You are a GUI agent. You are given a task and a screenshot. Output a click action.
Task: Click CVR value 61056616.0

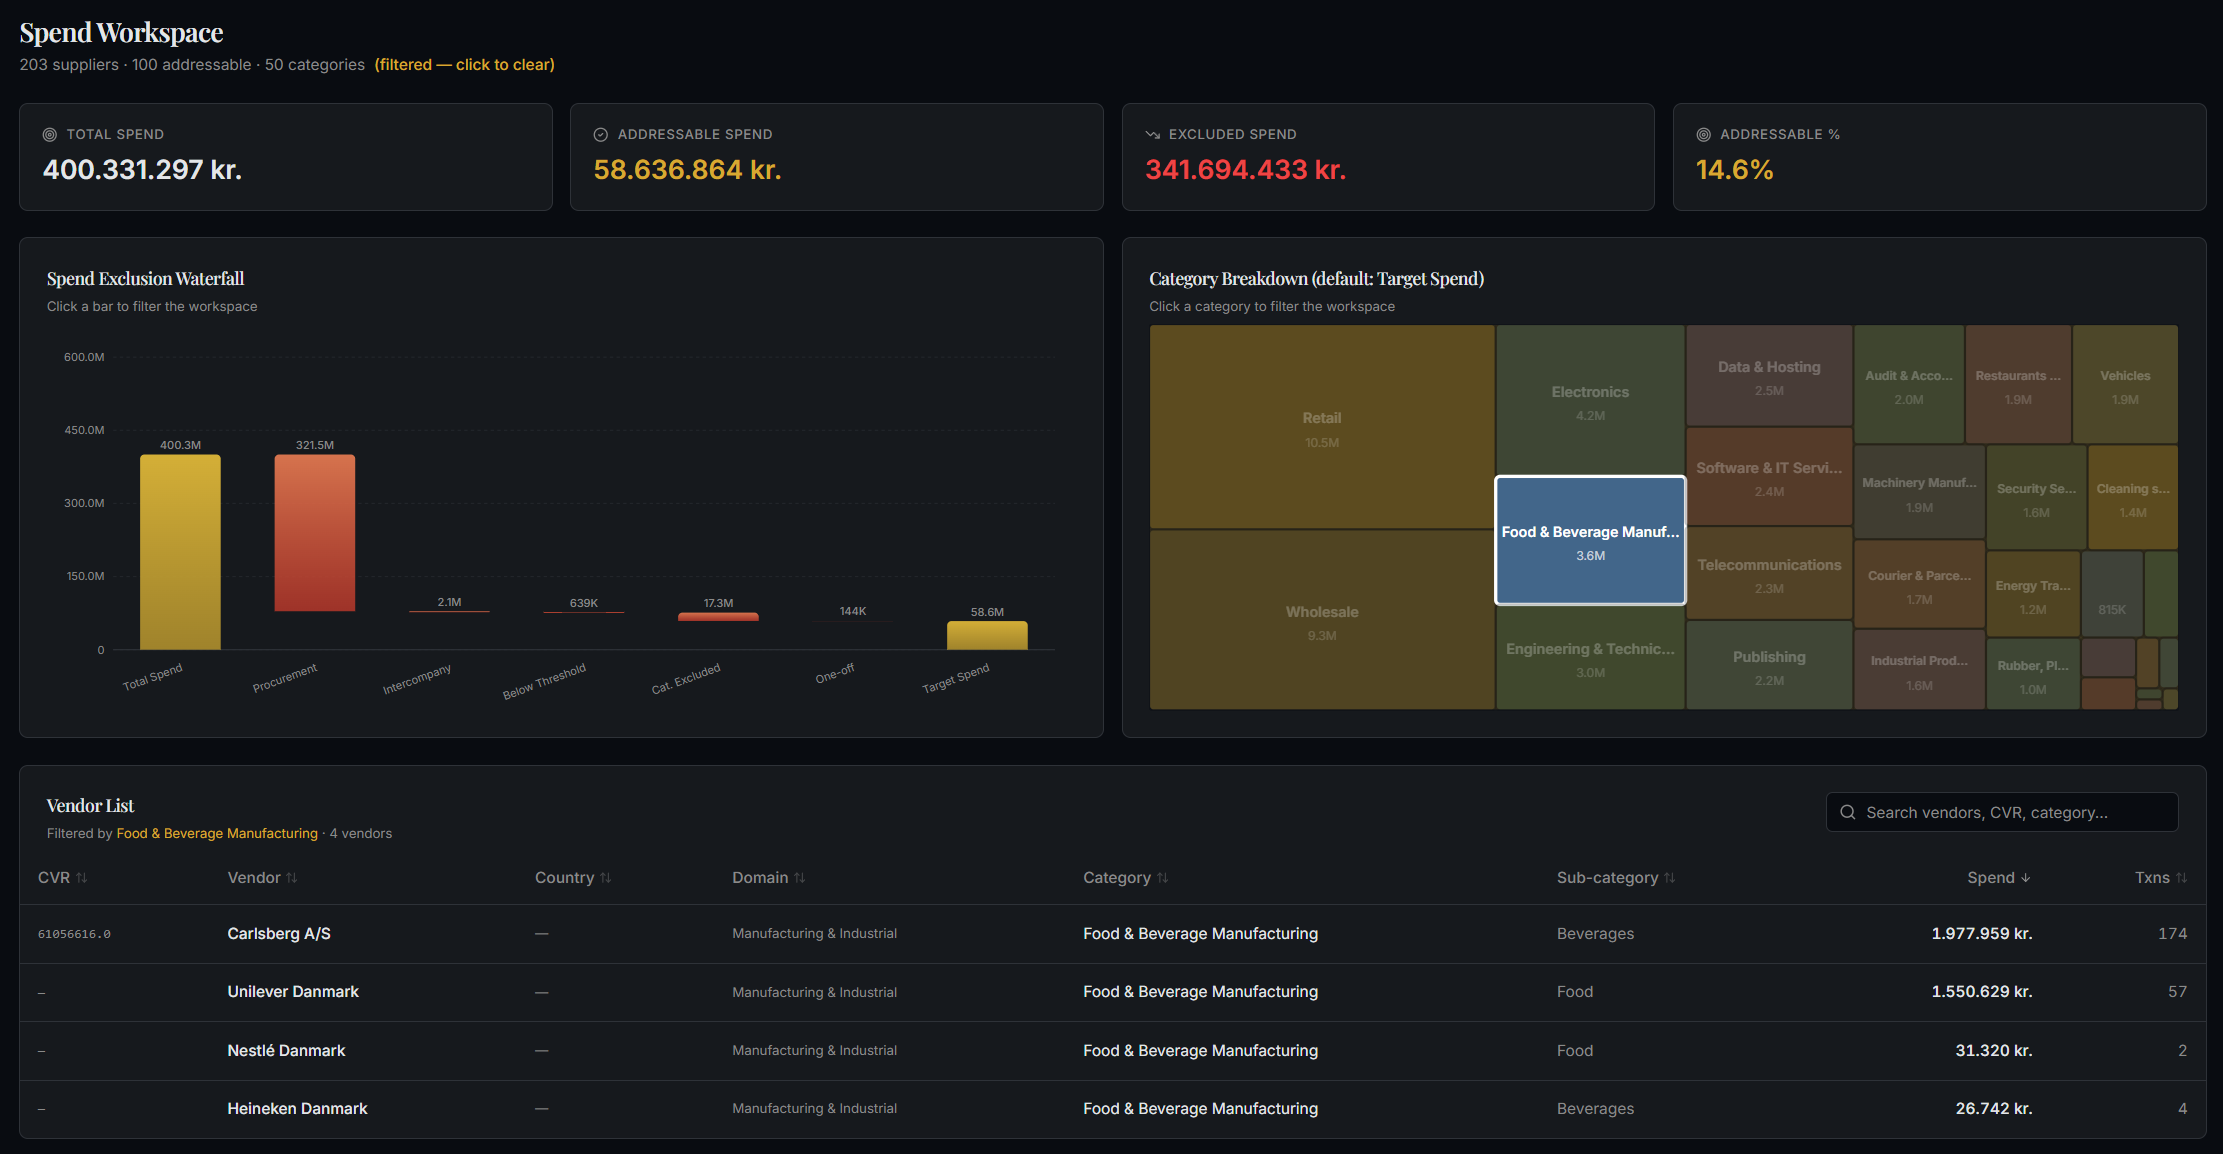tap(74, 934)
